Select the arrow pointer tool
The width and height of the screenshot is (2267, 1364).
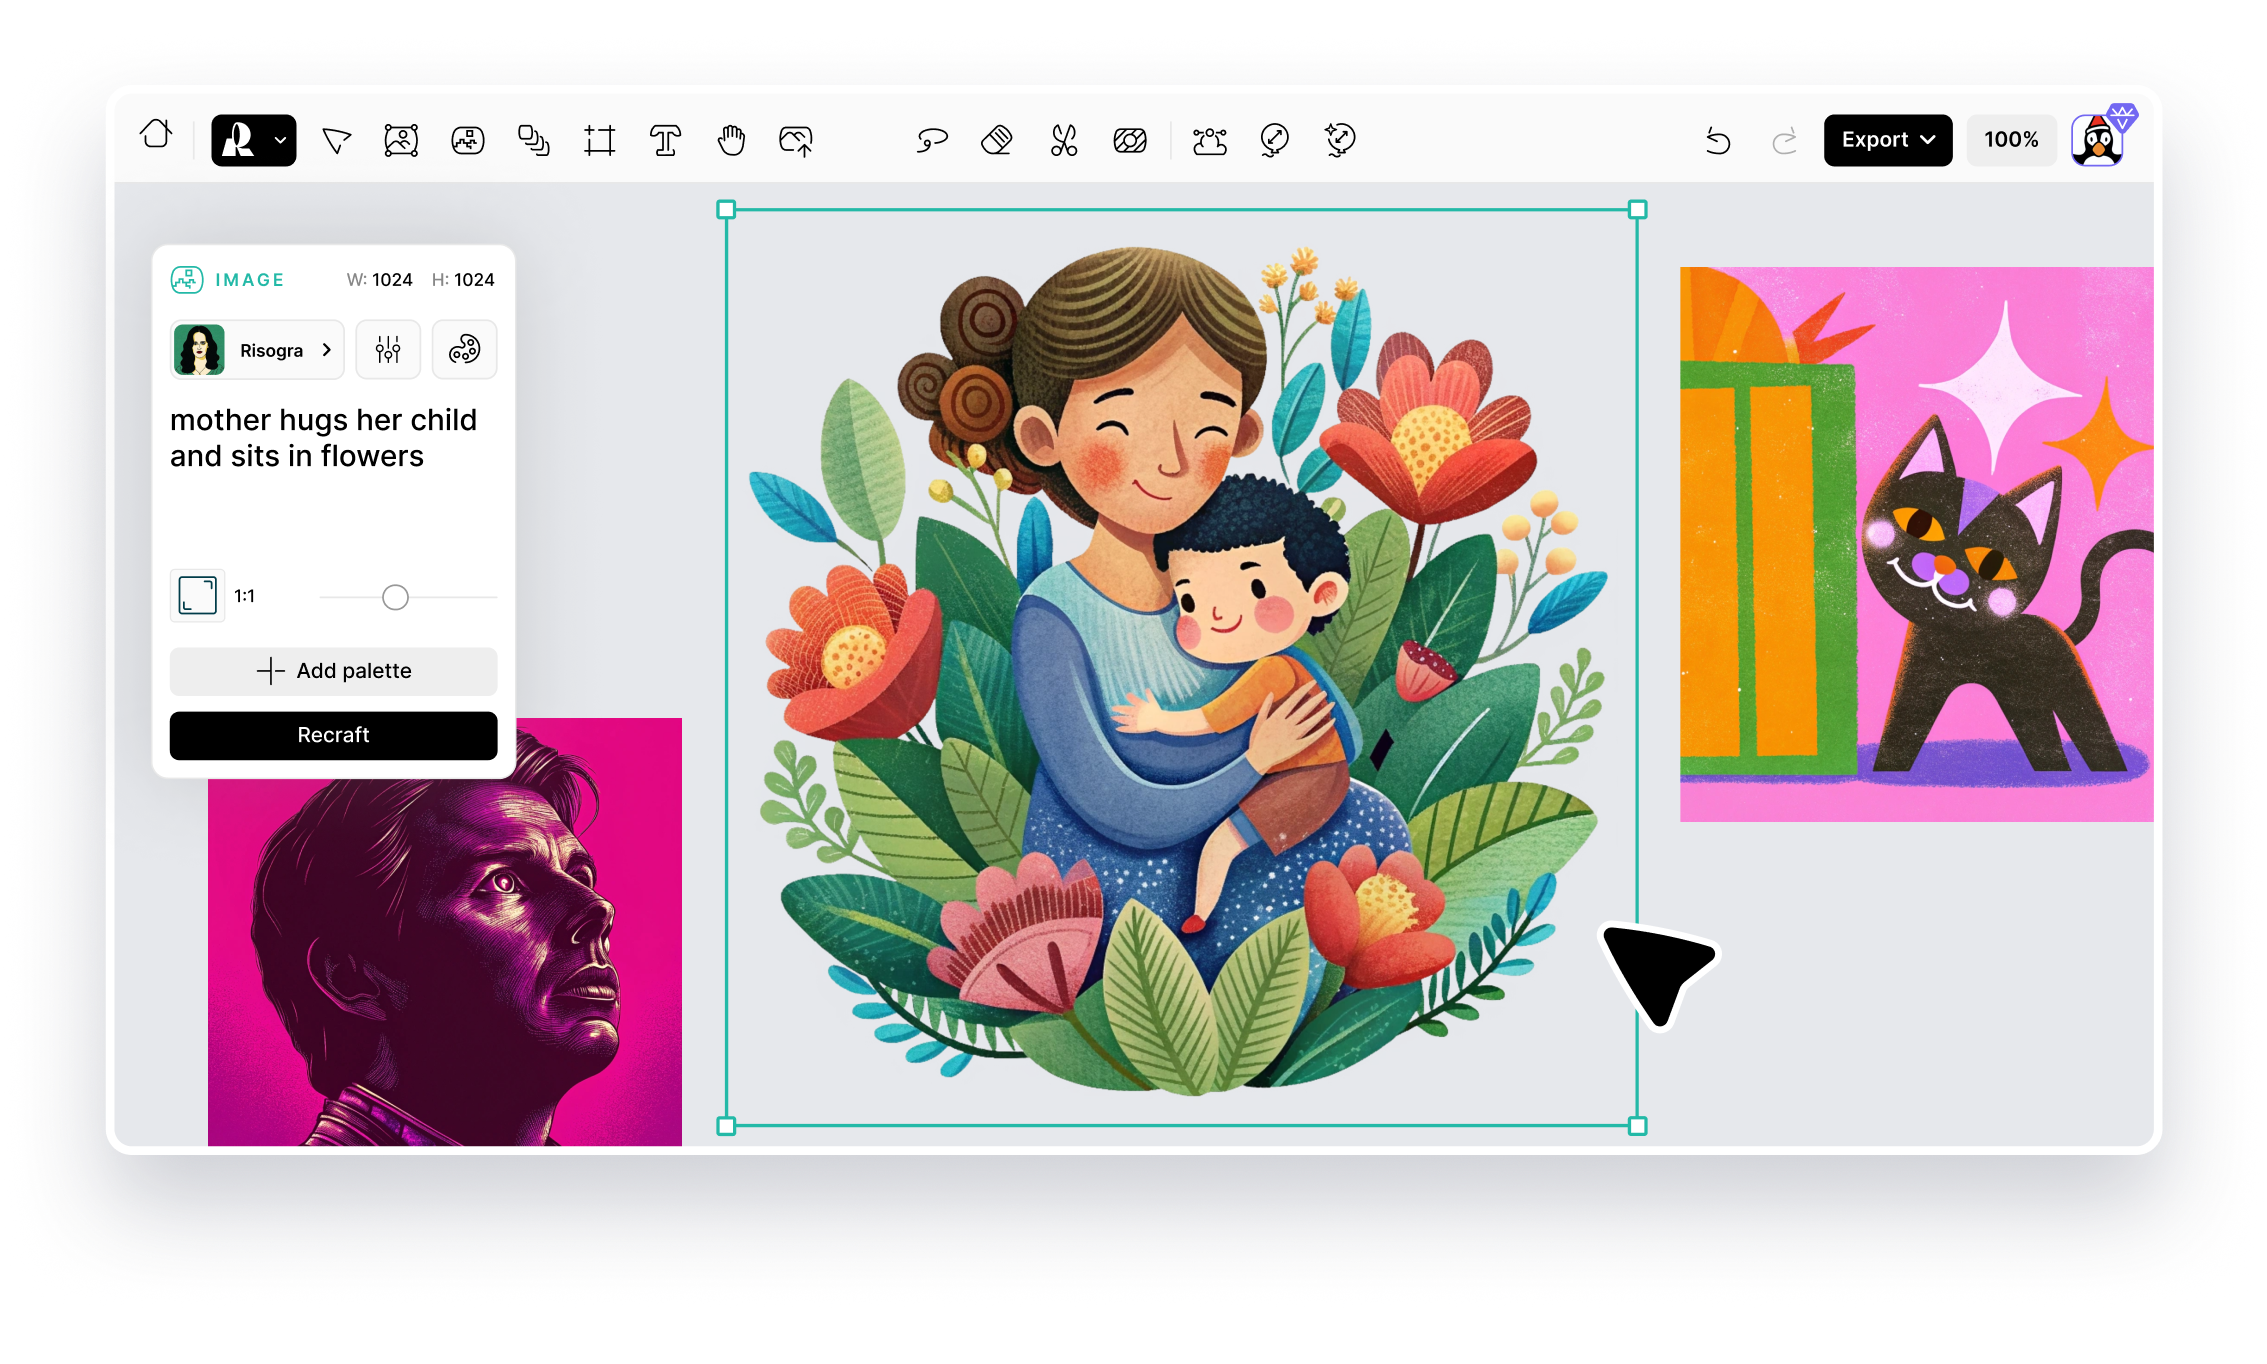pos(337,140)
